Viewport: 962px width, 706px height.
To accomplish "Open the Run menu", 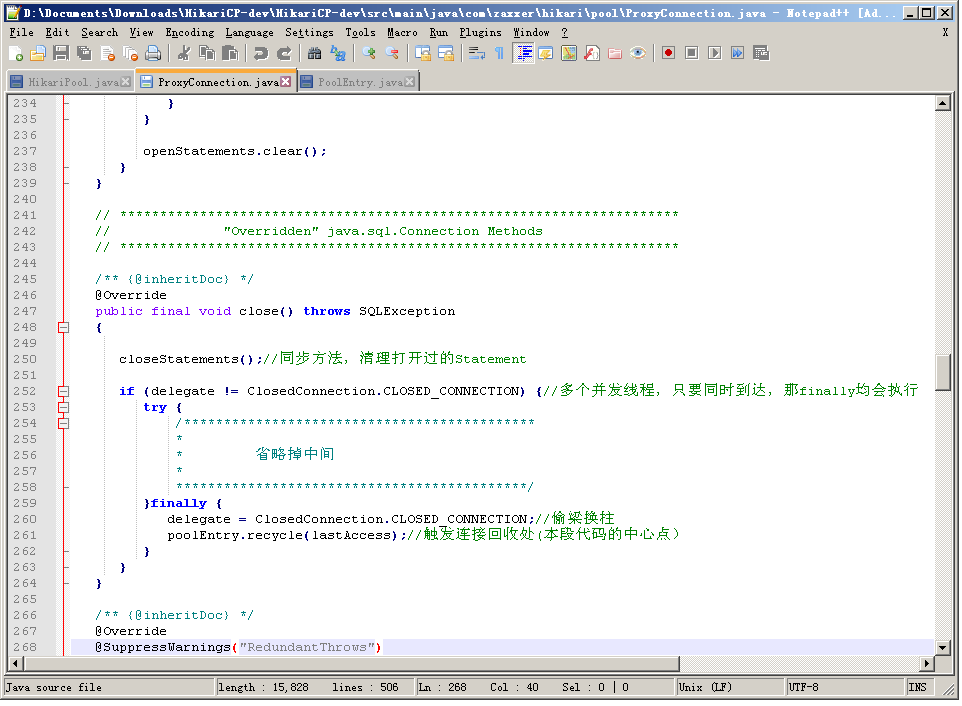I will (x=438, y=33).
